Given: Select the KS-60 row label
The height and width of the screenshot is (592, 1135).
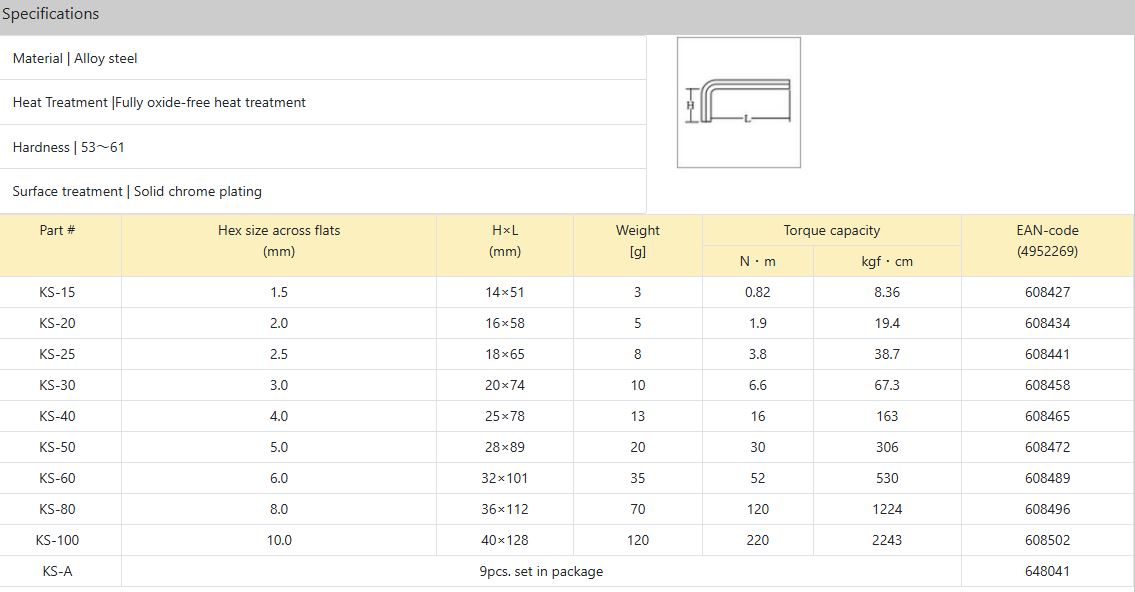Looking at the screenshot, I should pyautogui.click(x=57, y=478).
